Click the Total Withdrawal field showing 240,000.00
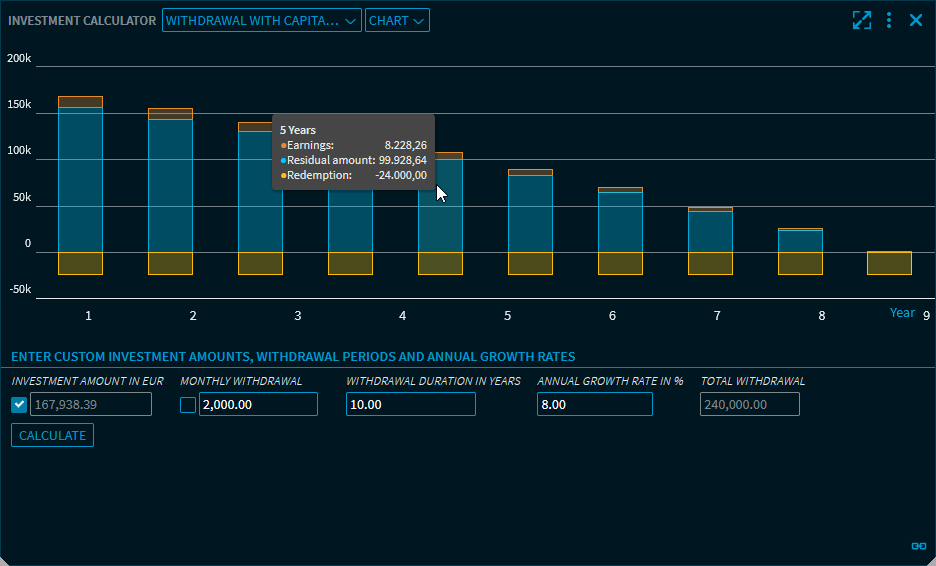 click(x=750, y=404)
